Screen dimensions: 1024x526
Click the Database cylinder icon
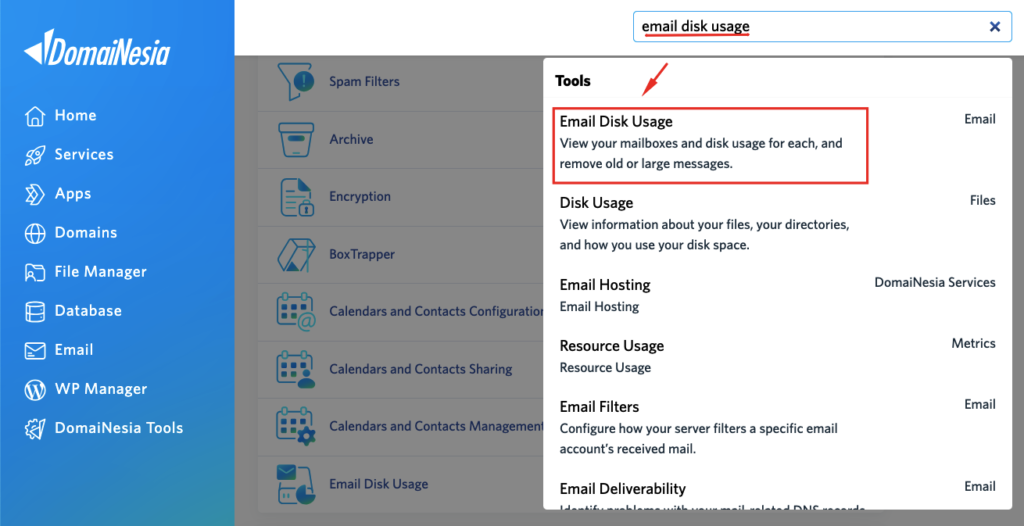(35, 312)
